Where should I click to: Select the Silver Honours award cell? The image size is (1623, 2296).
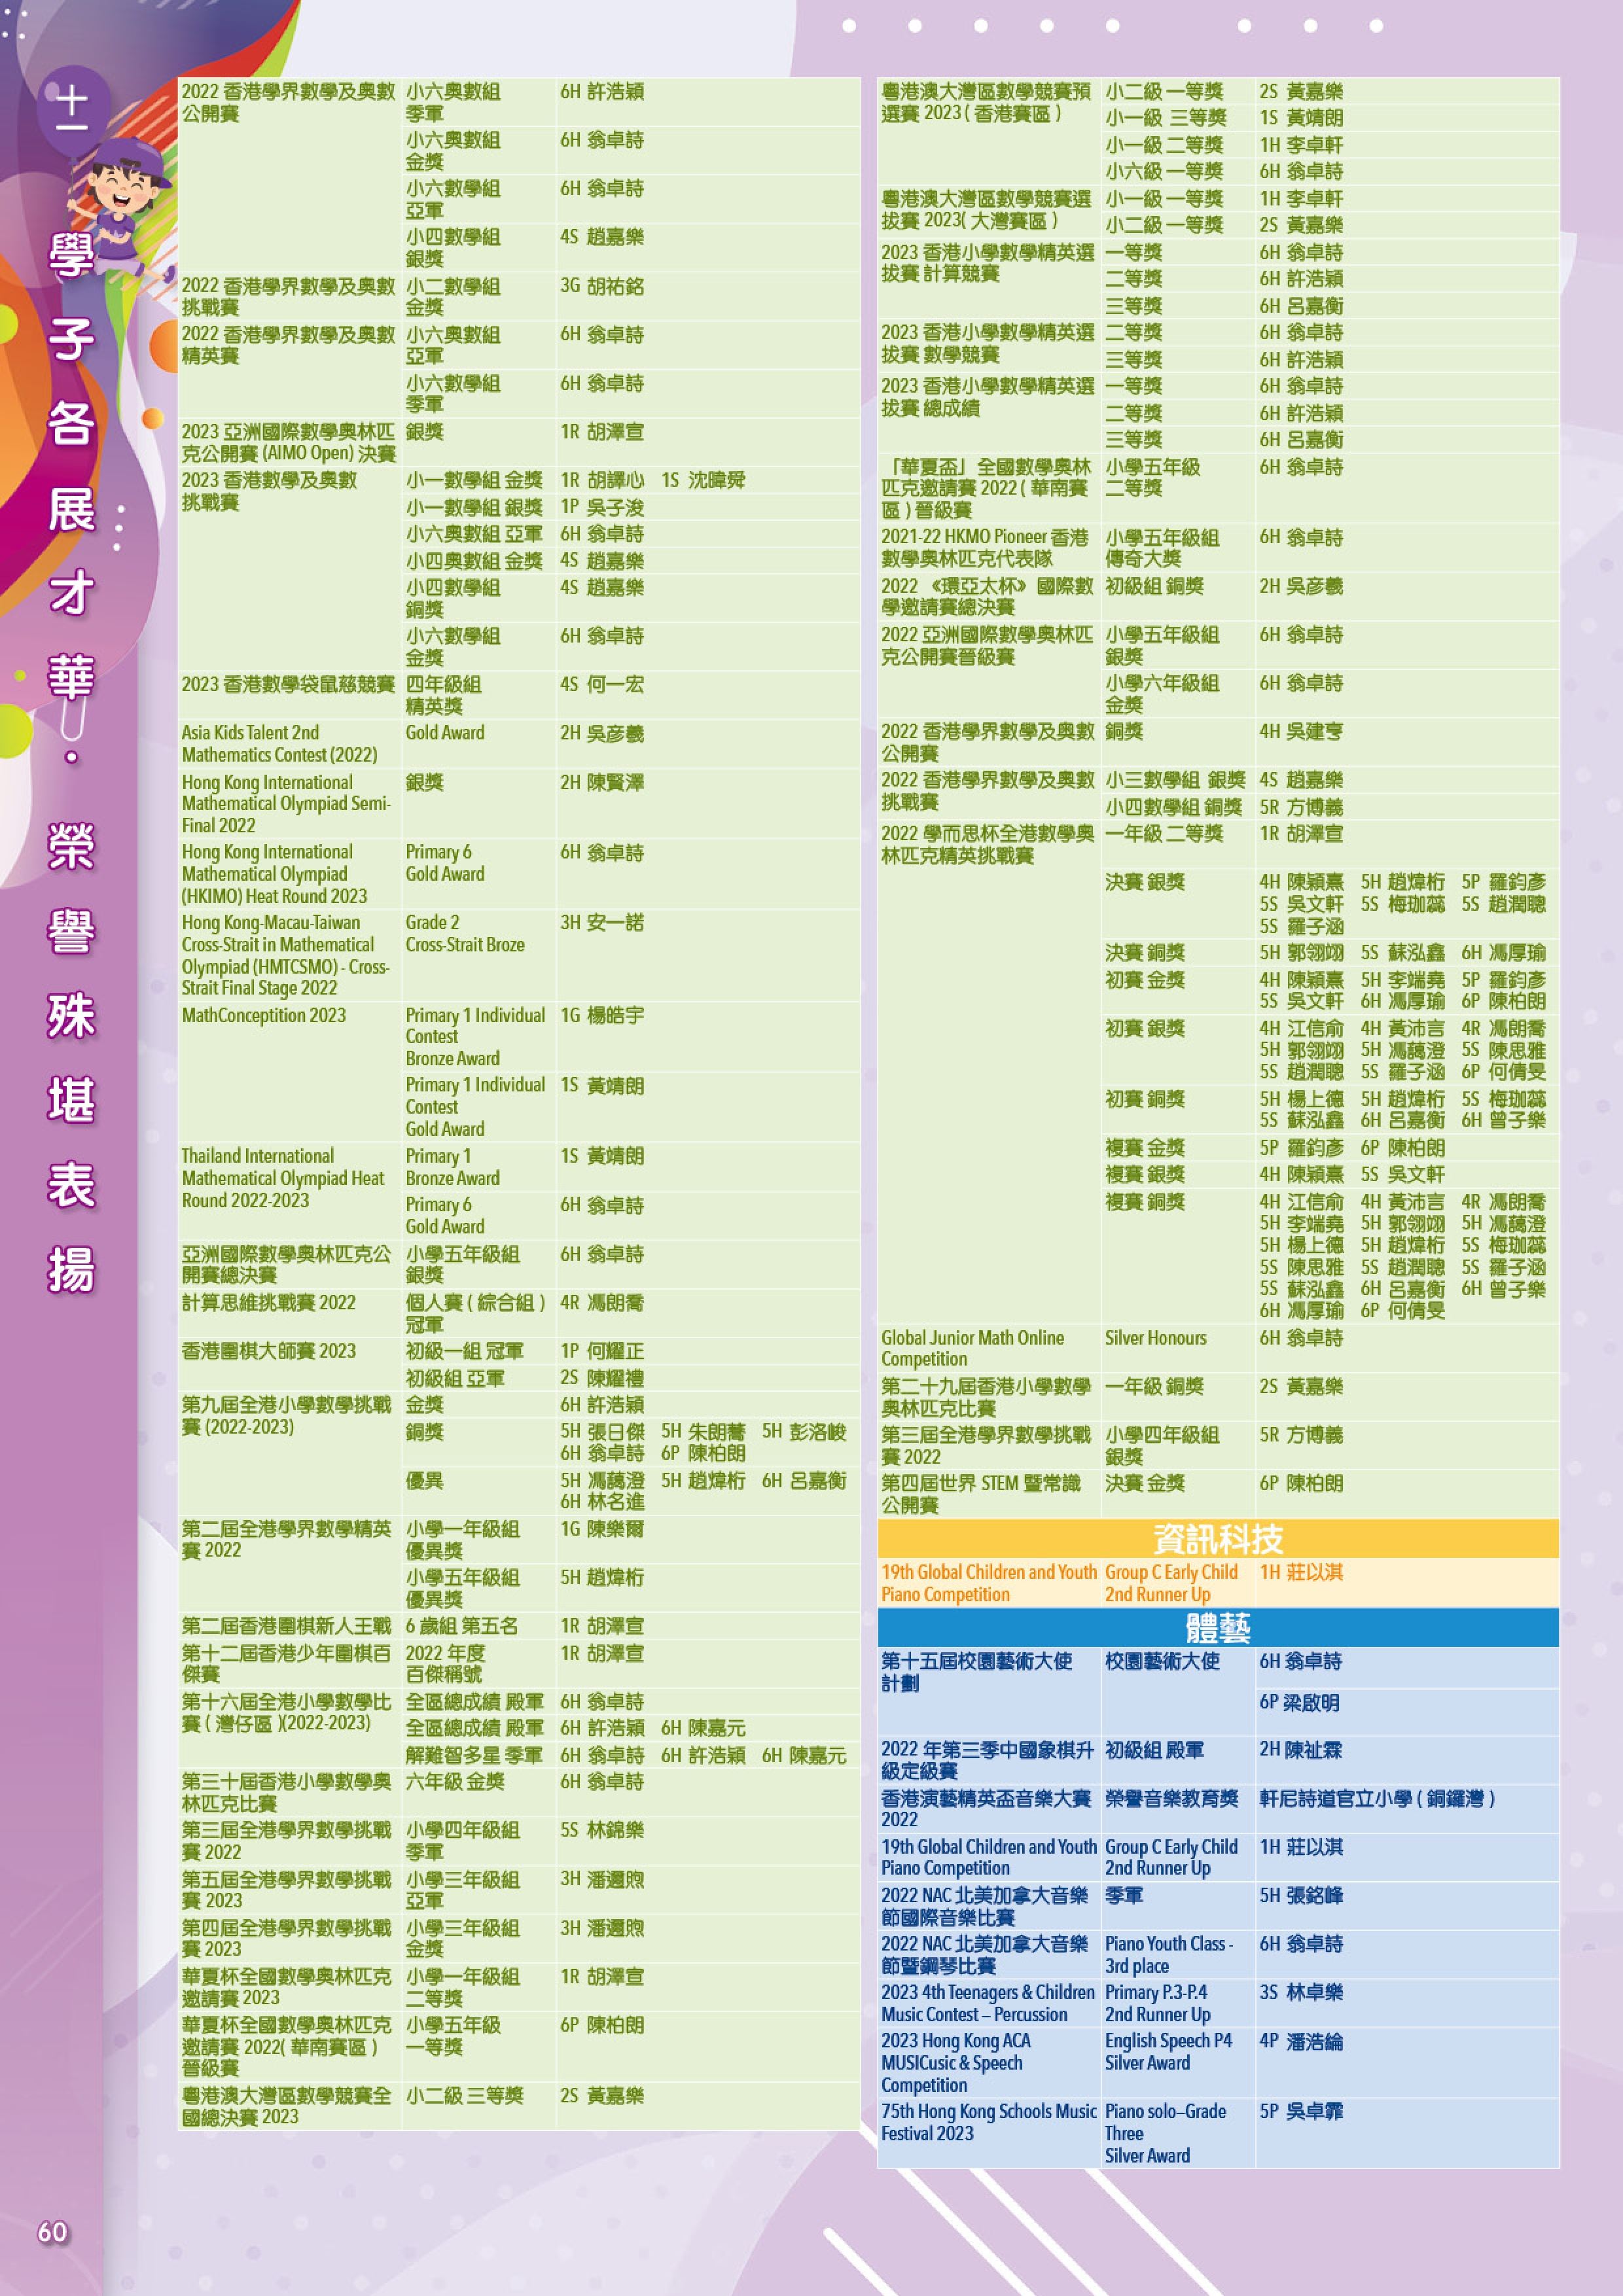[x=1155, y=1338]
